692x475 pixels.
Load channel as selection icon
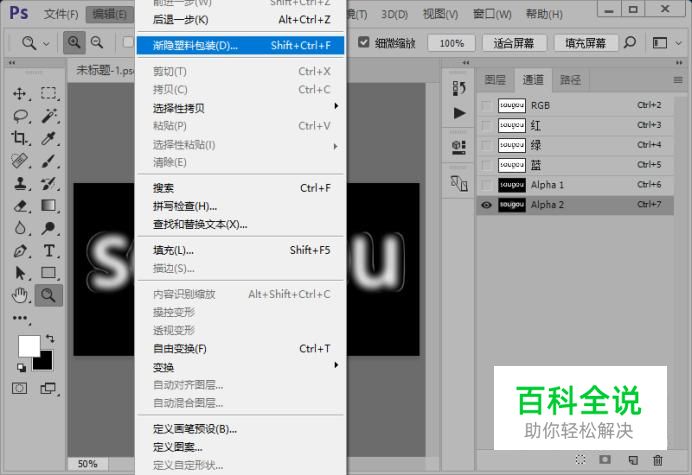pyautogui.click(x=580, y=460)
